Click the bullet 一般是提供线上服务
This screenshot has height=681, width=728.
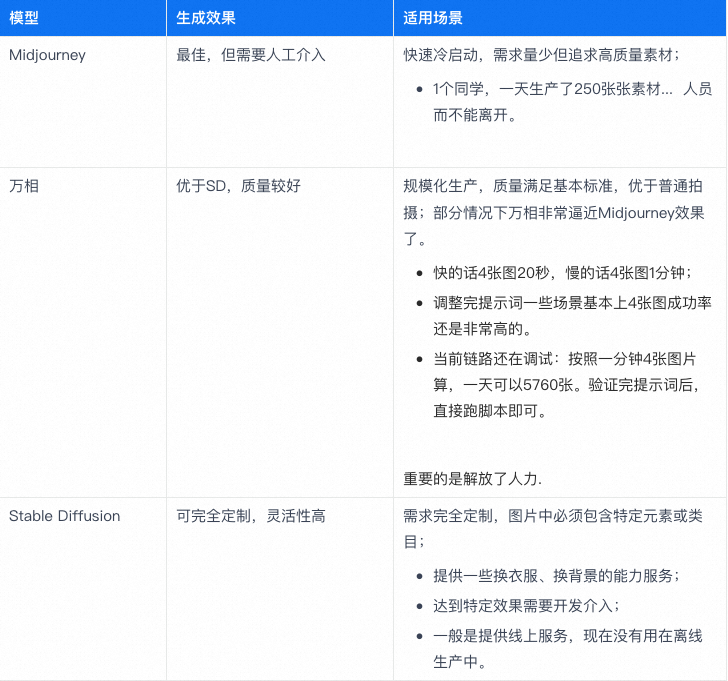click(567, 636)
